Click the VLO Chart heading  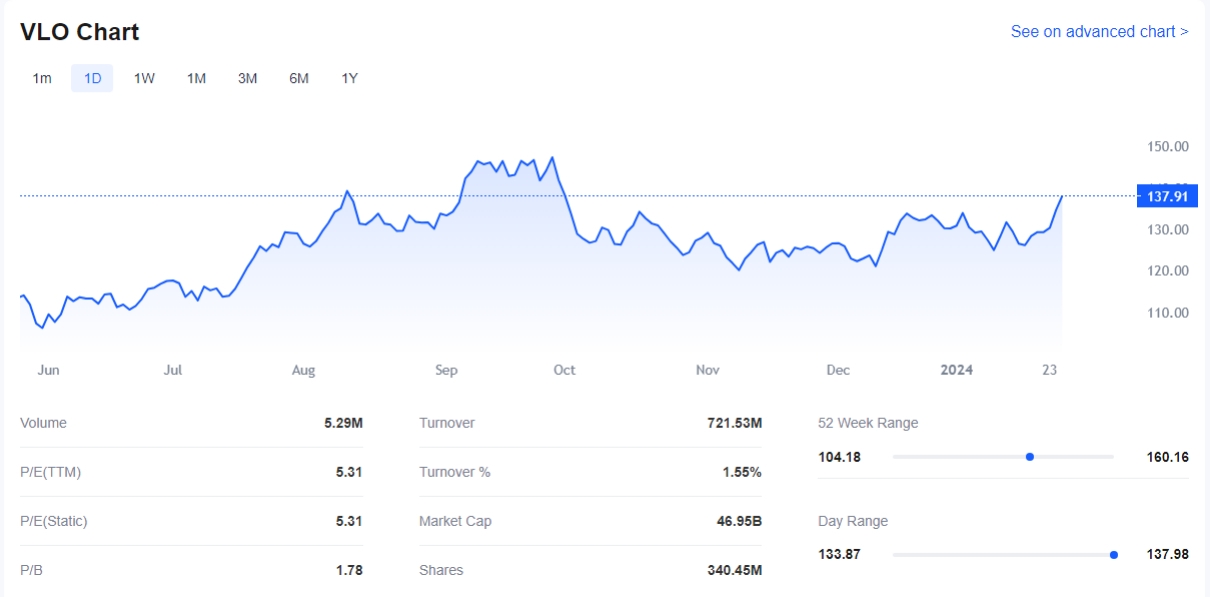point(80,32)
